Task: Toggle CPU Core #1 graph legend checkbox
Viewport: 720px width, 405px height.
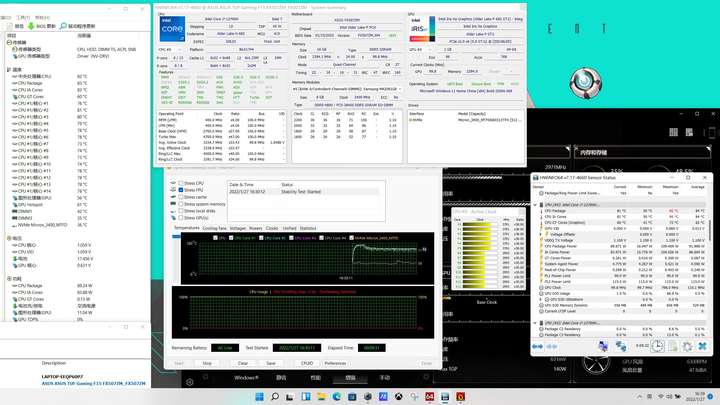Action: pyautogui.click(x=231, y=238)
